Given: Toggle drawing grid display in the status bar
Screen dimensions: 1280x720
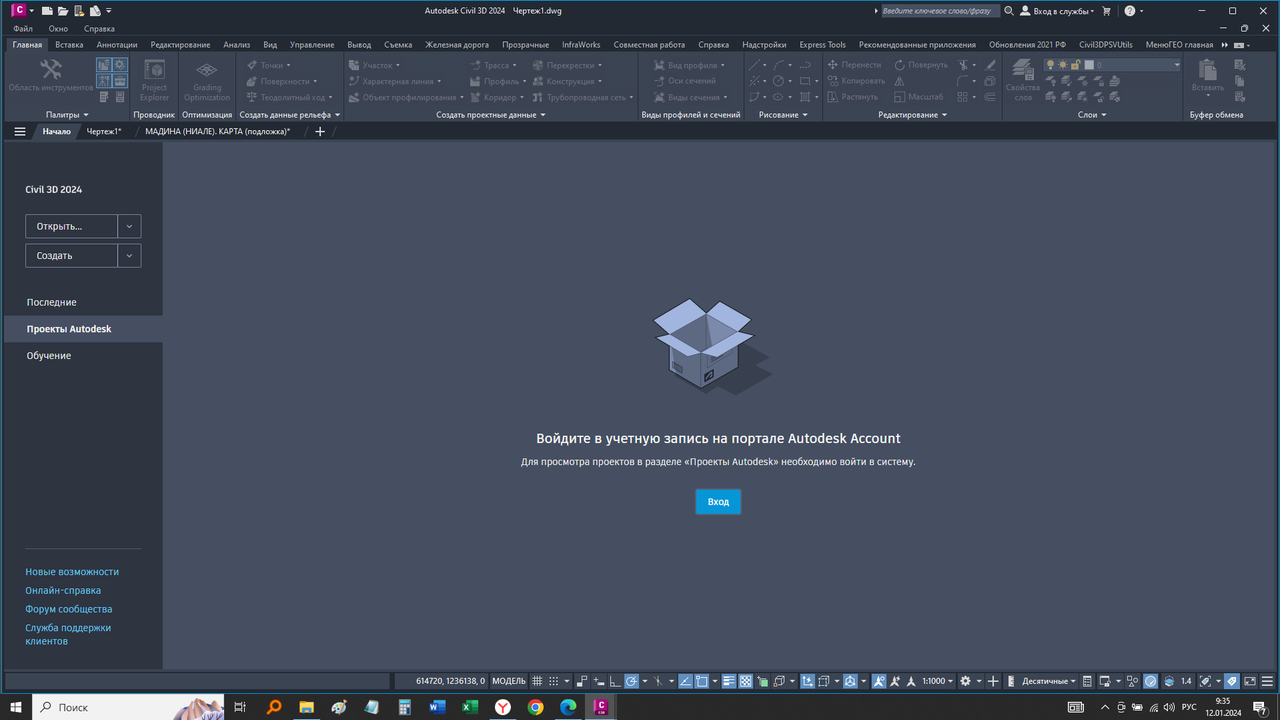Looking at the screenshot, I should tap(538, 681).
